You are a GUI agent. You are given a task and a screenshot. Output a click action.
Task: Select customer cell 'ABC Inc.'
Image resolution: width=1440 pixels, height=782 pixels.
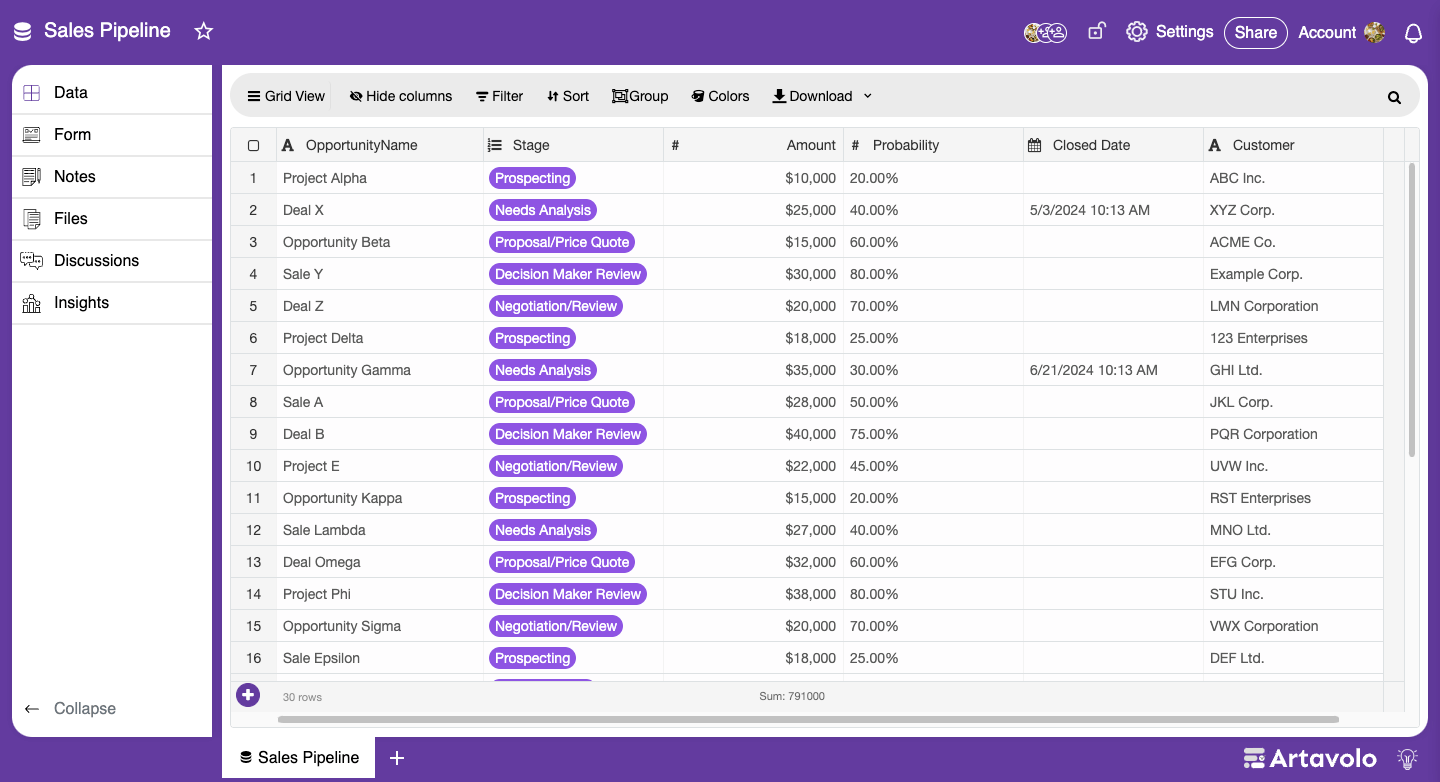click(1293, 178)
